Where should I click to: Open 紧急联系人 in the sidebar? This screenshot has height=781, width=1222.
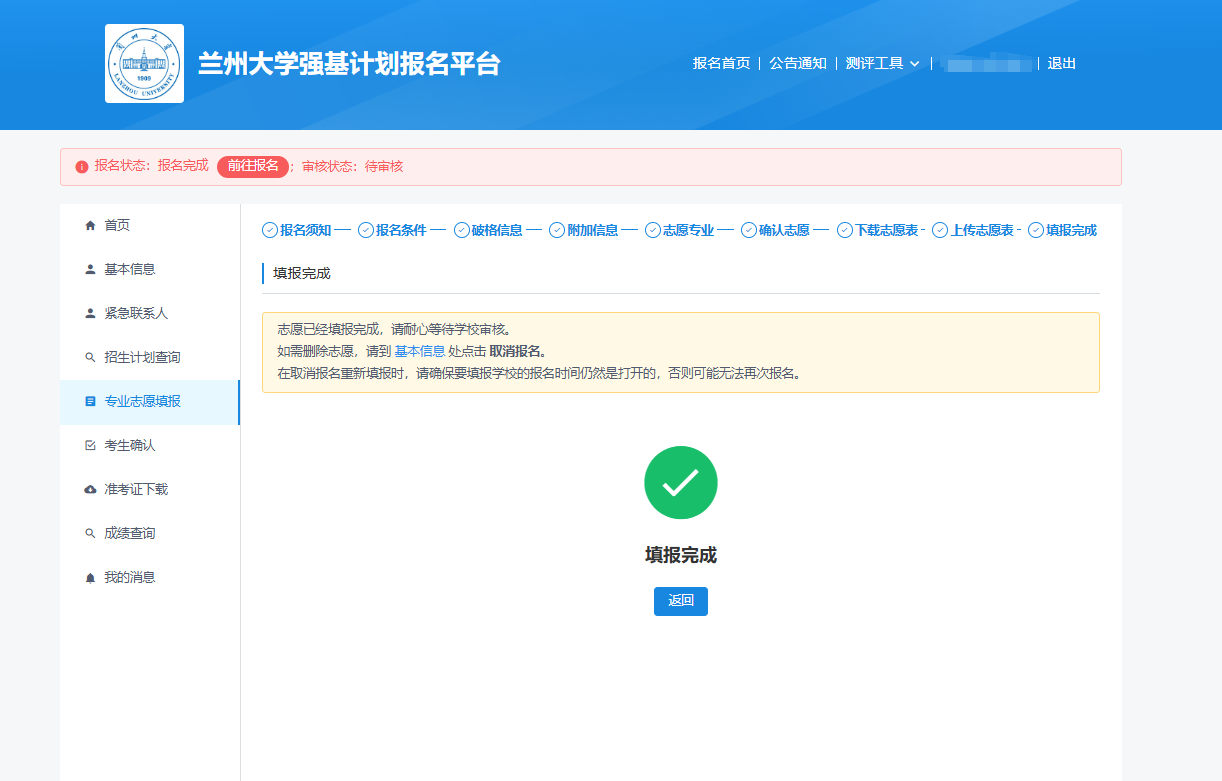[136, 314]
